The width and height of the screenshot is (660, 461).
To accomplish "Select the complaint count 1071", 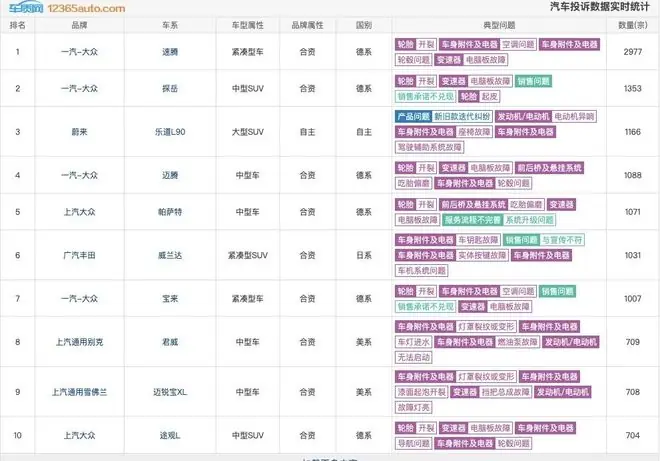I will tap(633, 212).
